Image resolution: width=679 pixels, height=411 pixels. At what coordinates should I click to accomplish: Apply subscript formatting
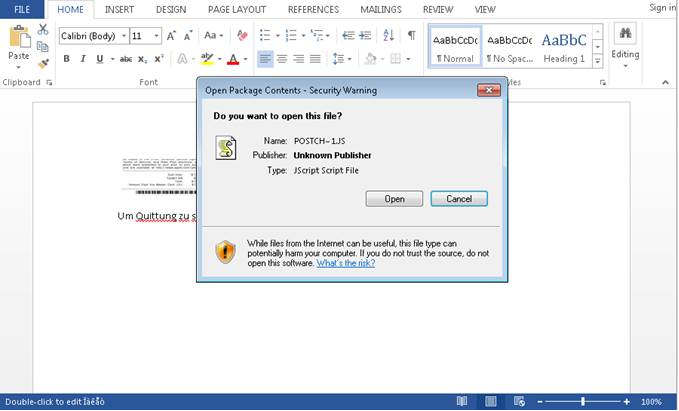[142, 59]
